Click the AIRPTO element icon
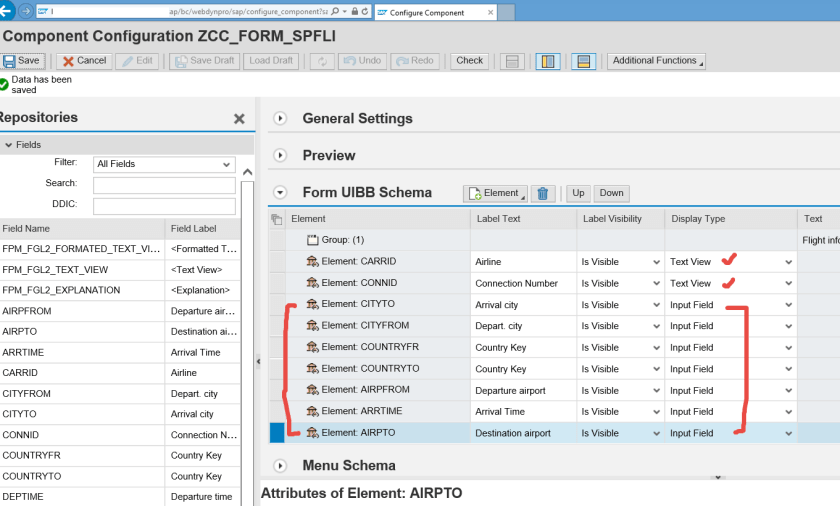Screen dimensions: 840x506 point(312,433)
